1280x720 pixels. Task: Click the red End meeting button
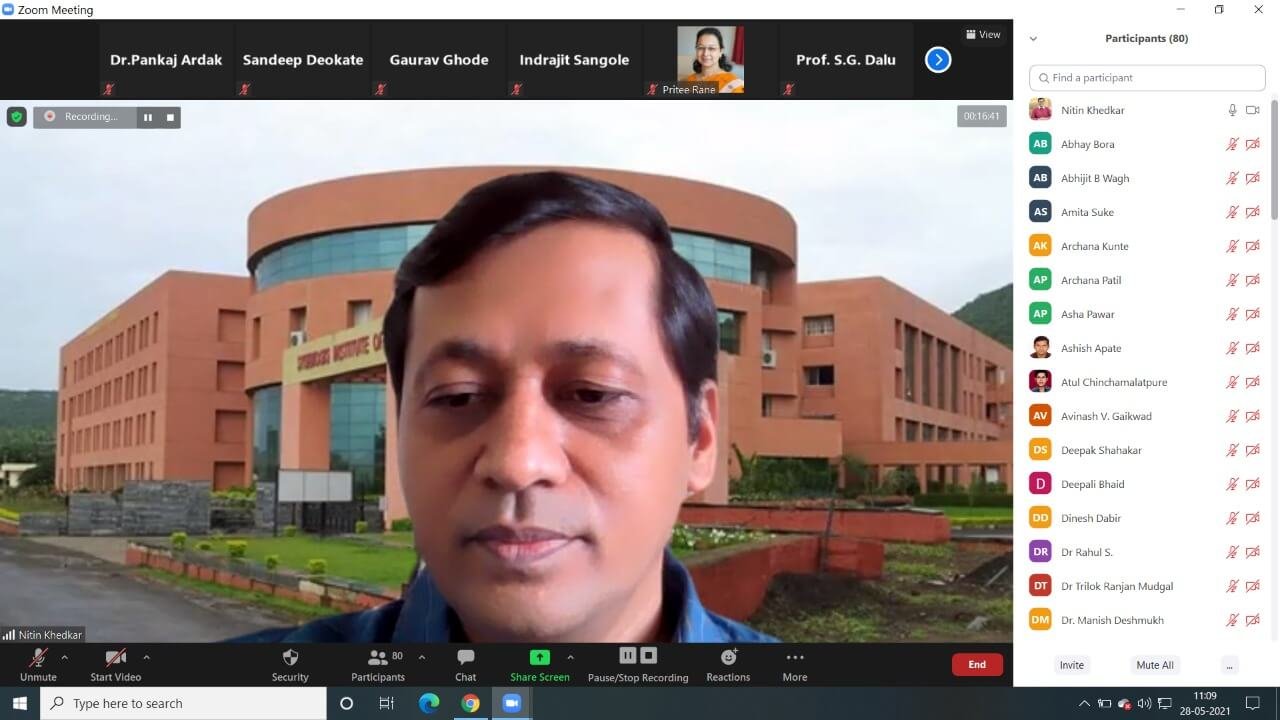click(977, 665)
